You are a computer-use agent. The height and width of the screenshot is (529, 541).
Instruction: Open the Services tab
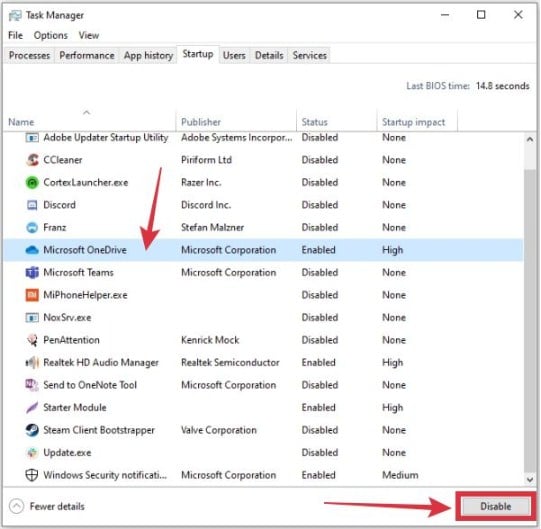click(x=309, y=56)
